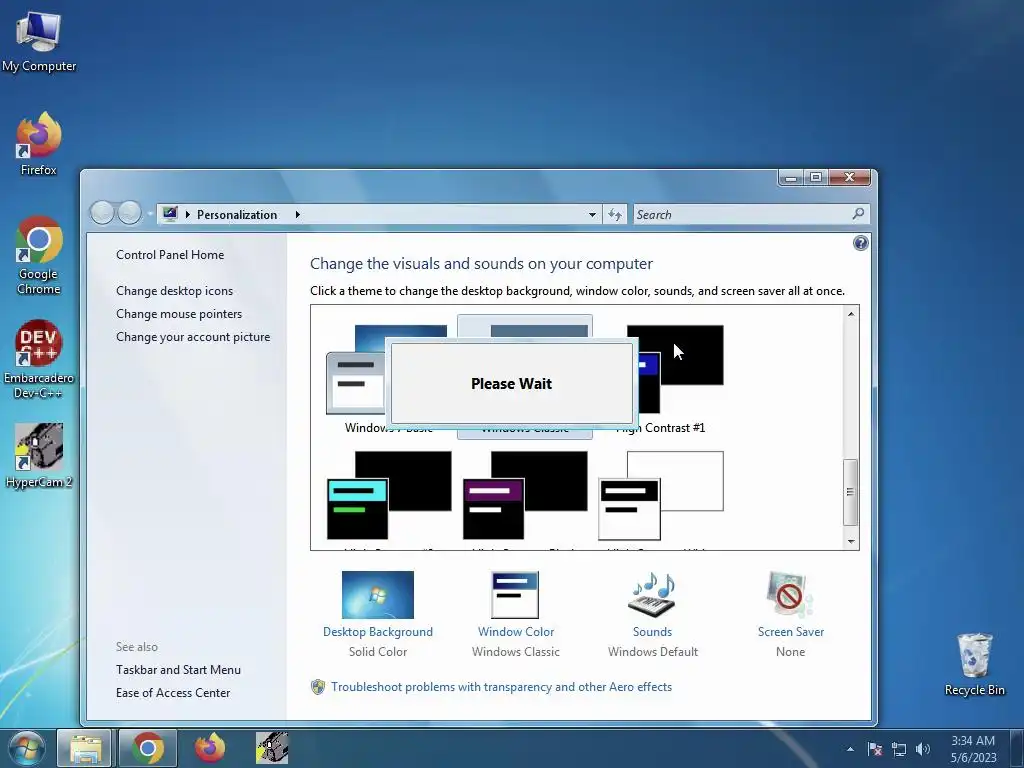
Task: Launch Firefox from the desktop shortcut
Action: pos(39,144)
